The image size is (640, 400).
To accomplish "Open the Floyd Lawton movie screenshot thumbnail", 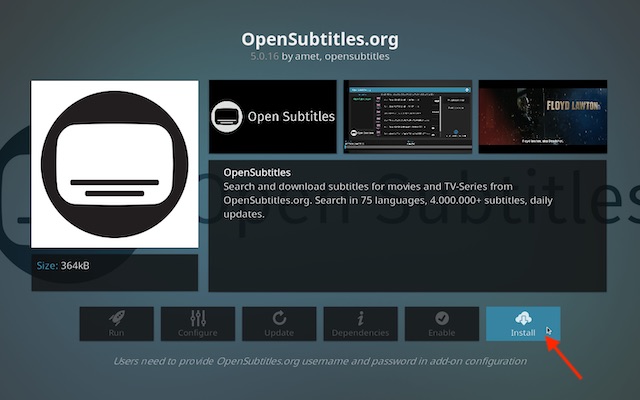I will [543, 117].
